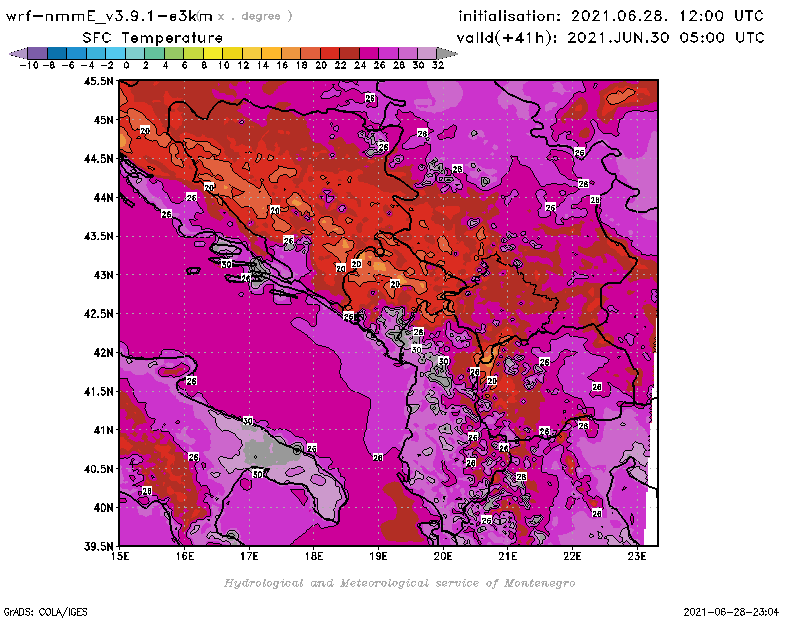Click the legend swatch between -10 and -8
The width and height of the screenshot is (800, 618).
37,53
